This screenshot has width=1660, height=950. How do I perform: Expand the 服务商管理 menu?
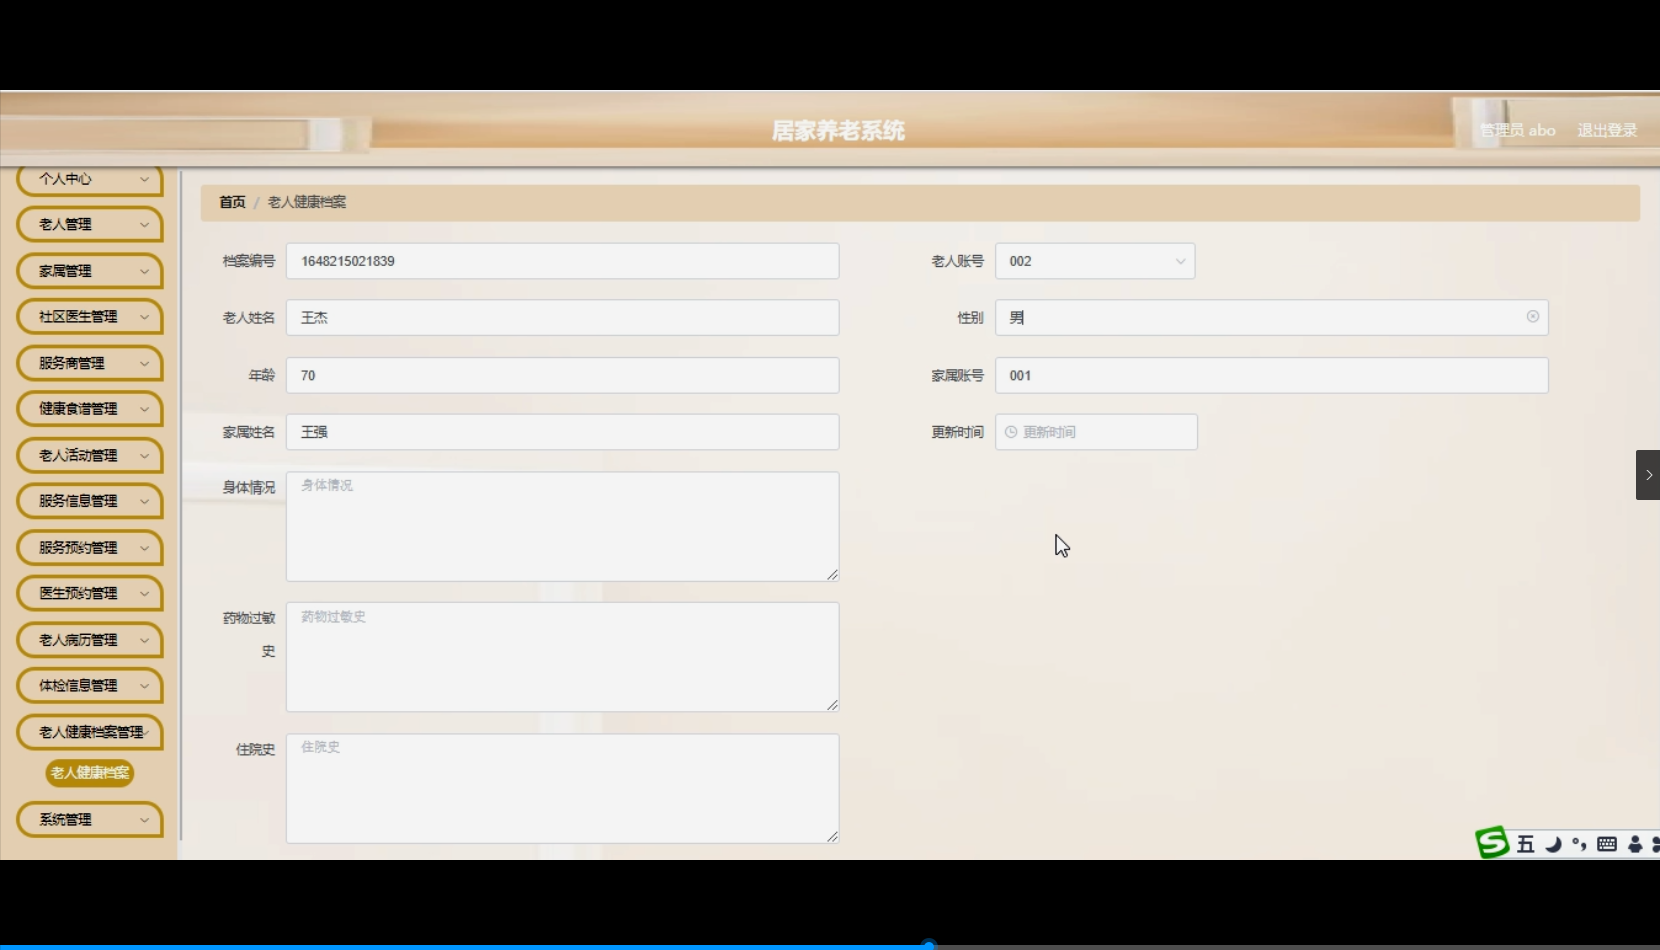[x=90, y=363]
